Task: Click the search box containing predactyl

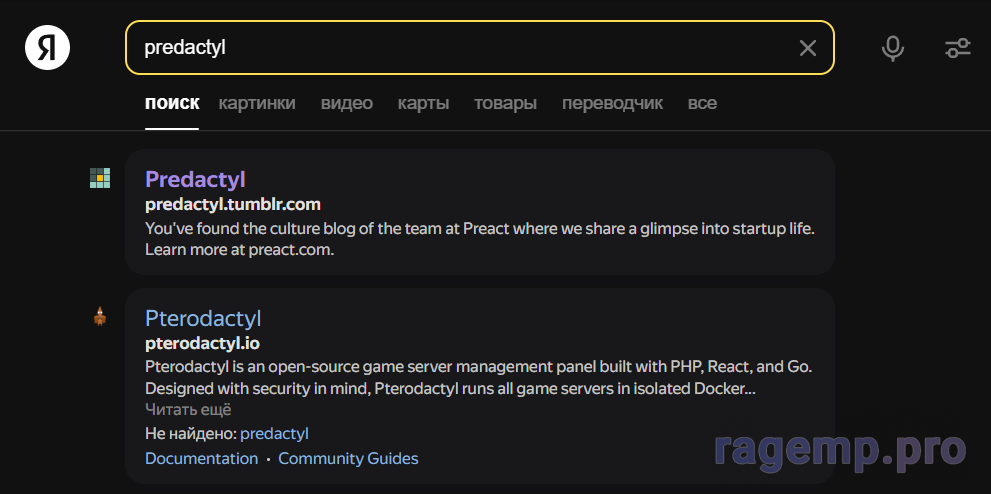Action: pos(460,48)
